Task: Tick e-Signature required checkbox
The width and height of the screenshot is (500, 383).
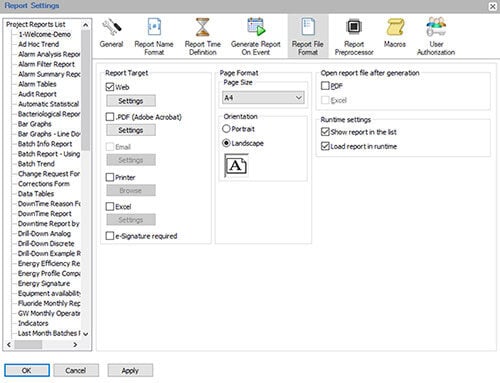Action: click(110, 236)
